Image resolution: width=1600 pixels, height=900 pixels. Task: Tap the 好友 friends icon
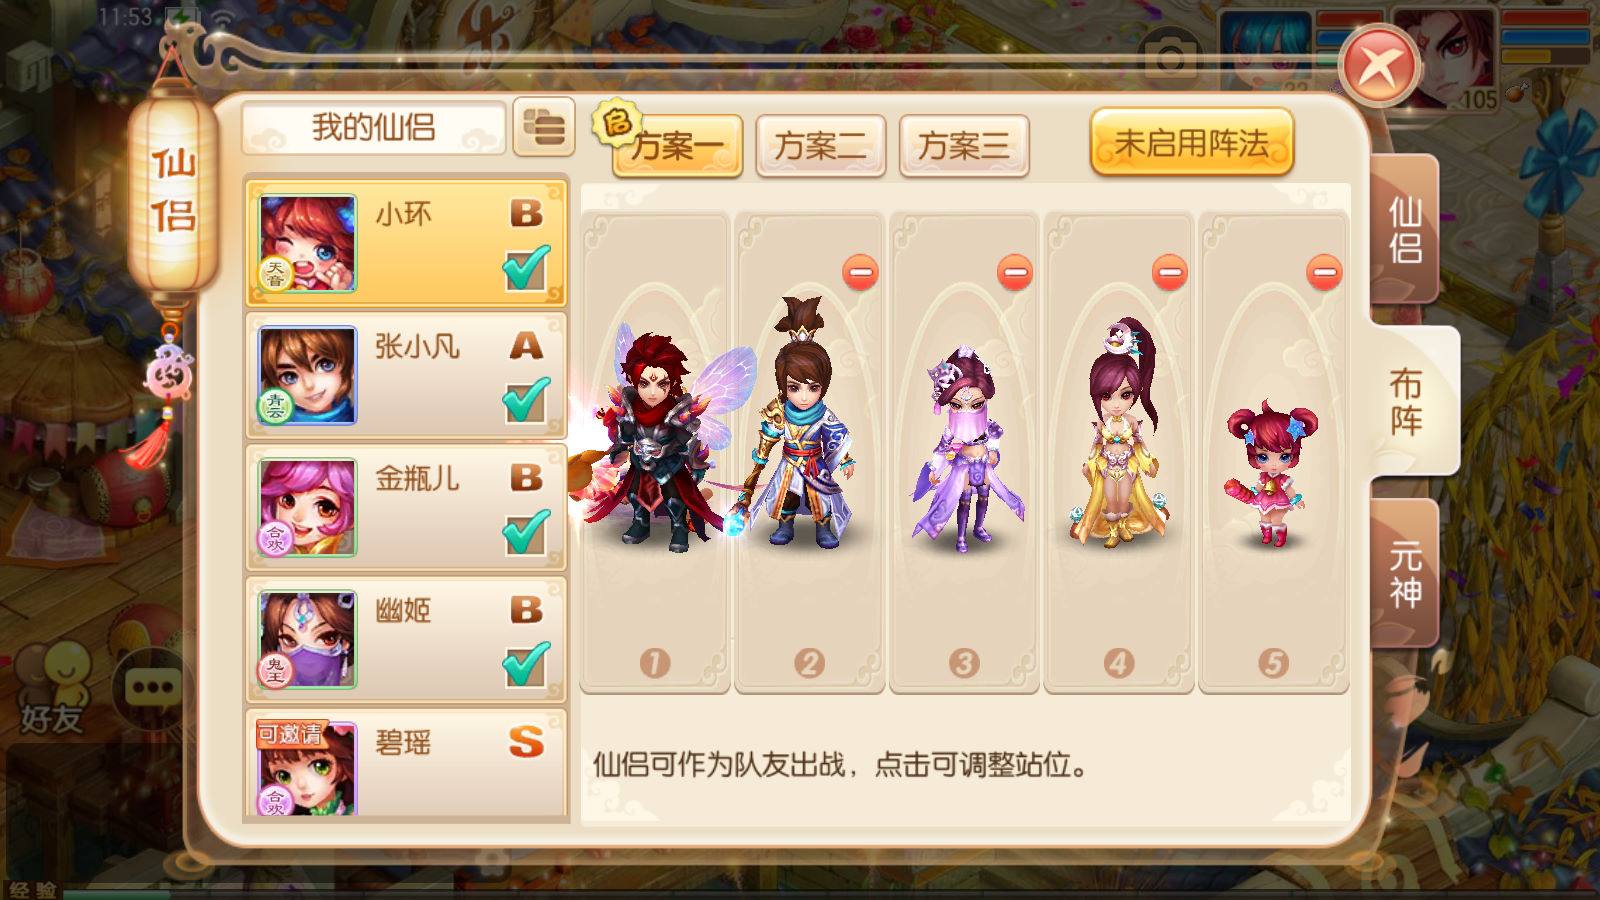[52, 688]
